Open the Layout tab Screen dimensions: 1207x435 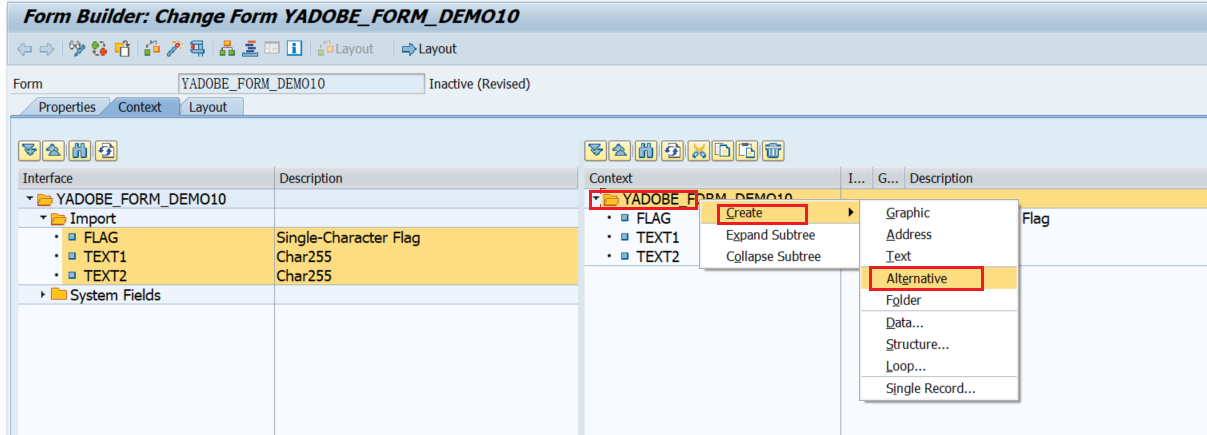208,107
